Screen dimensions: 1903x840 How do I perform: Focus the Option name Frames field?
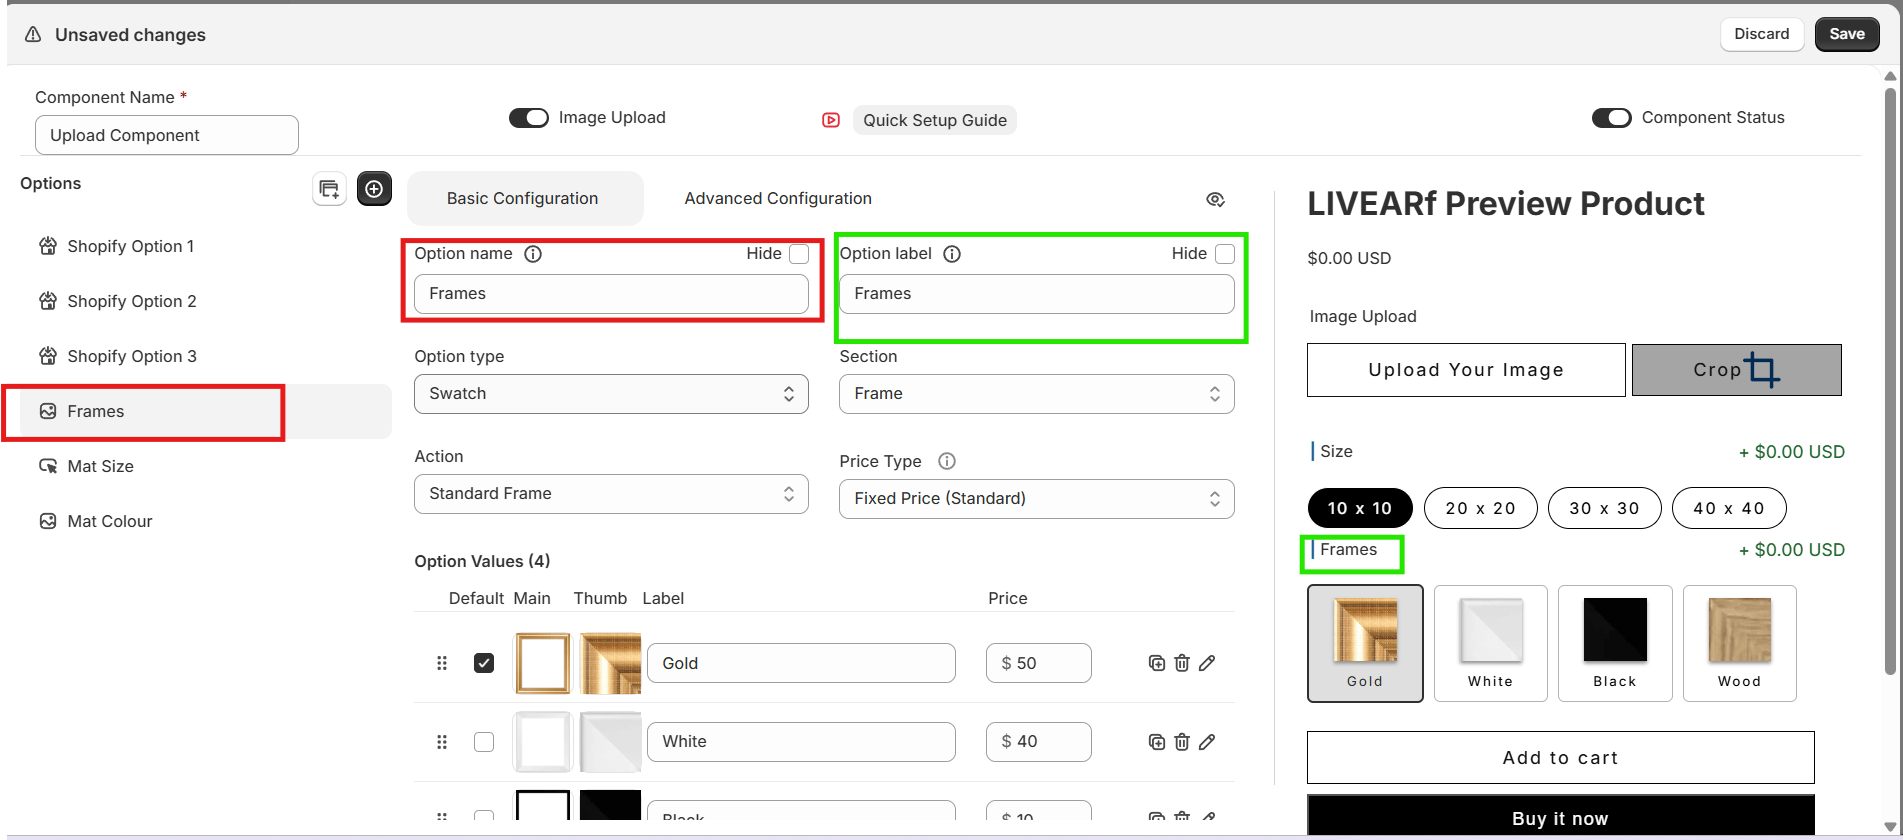[611, 294]
